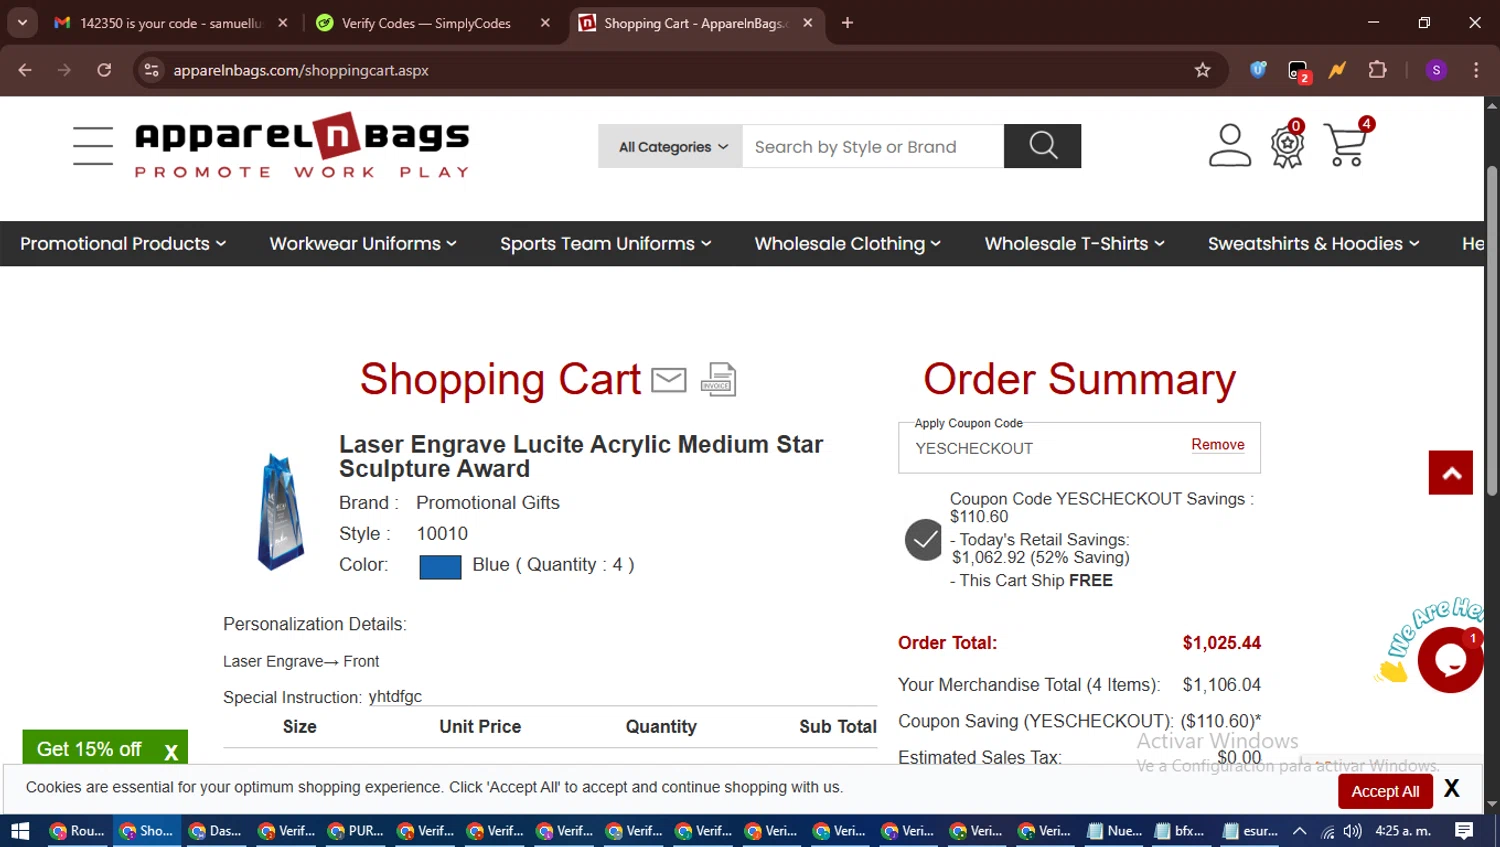1500x847 pixels.
Task: Focus the Search by Style or Brand field
Action: click(873, 146)
